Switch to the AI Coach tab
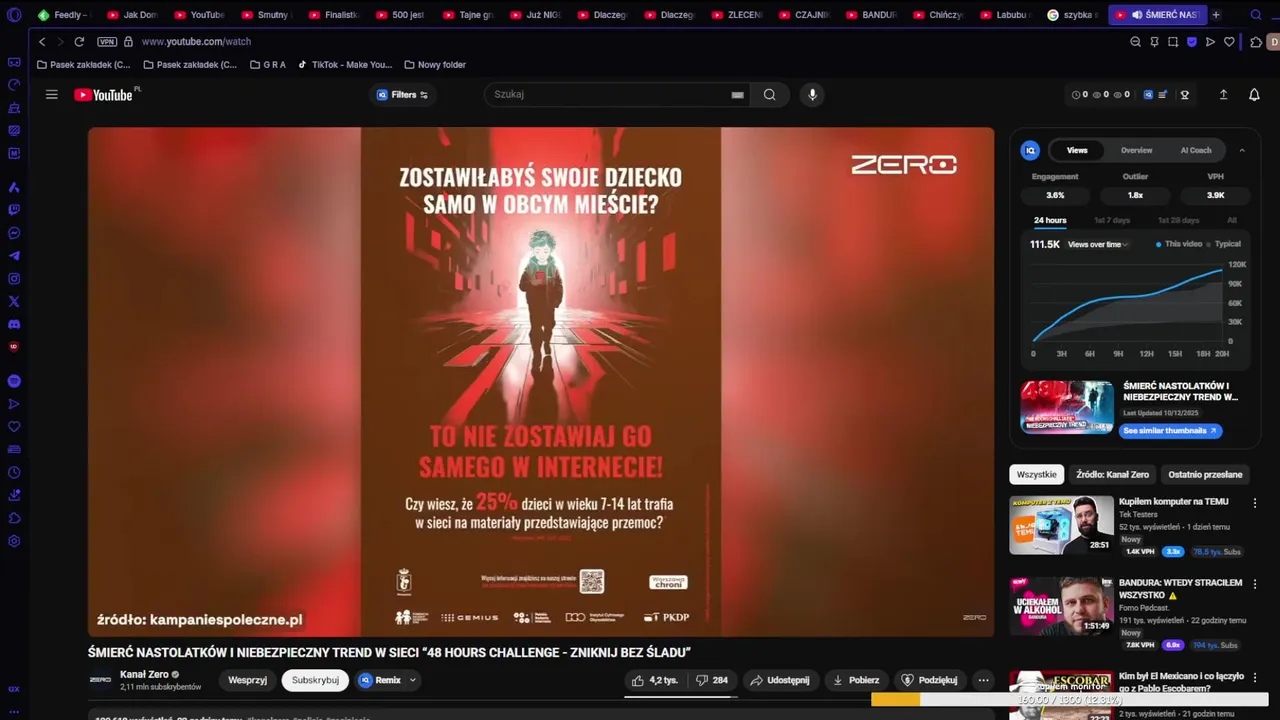This screenshot has height=720, width=1280. click(1196, 150)
